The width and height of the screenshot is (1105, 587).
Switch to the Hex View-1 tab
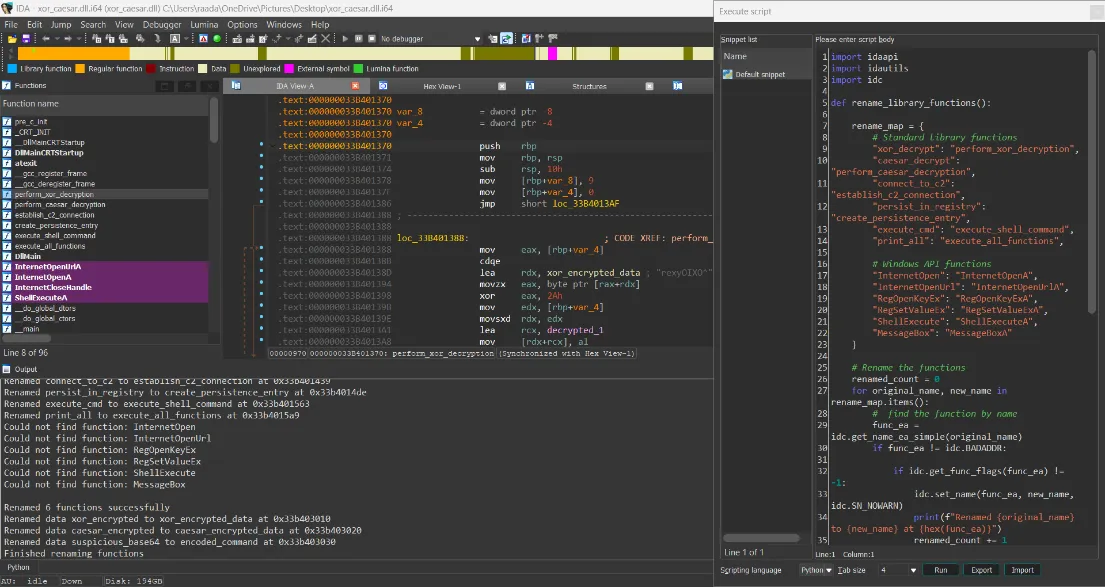point(442,86)
